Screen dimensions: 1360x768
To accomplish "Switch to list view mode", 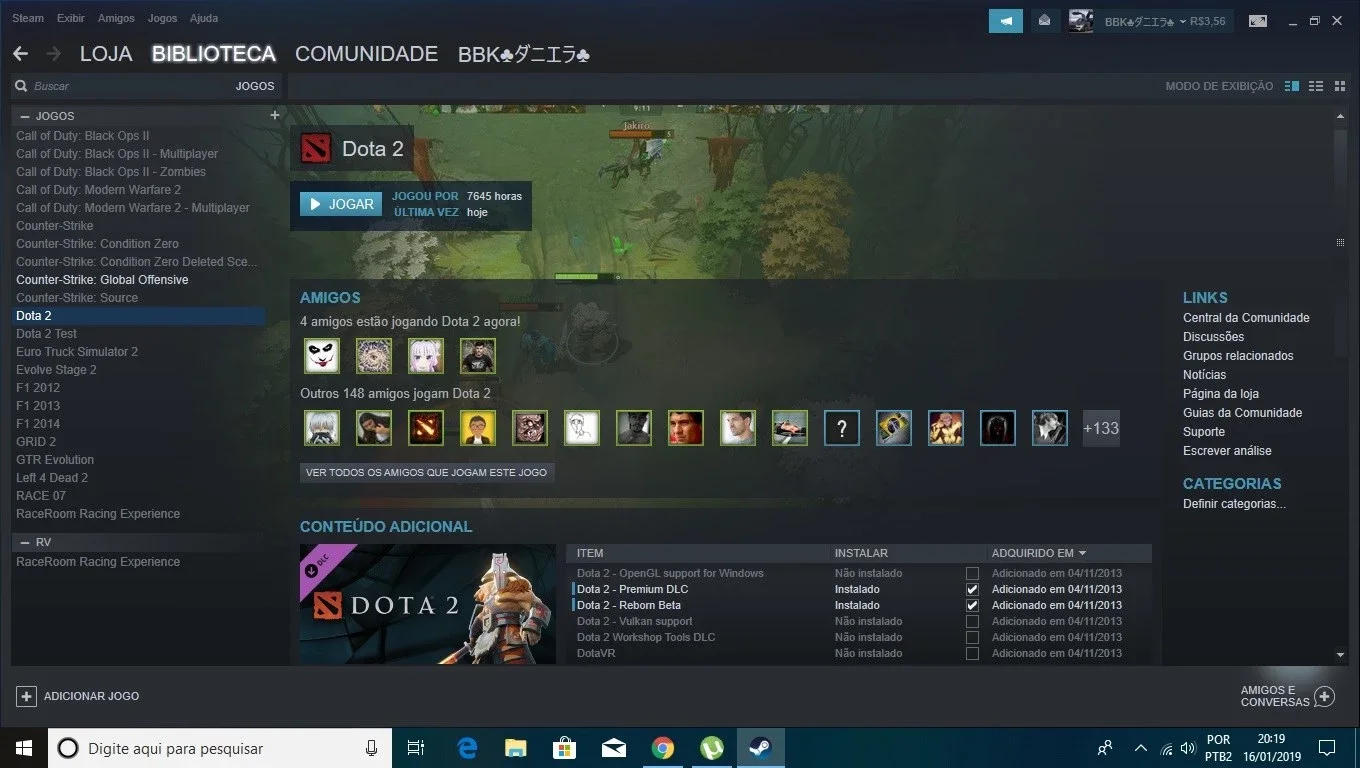I will (x=1316, y=86).
